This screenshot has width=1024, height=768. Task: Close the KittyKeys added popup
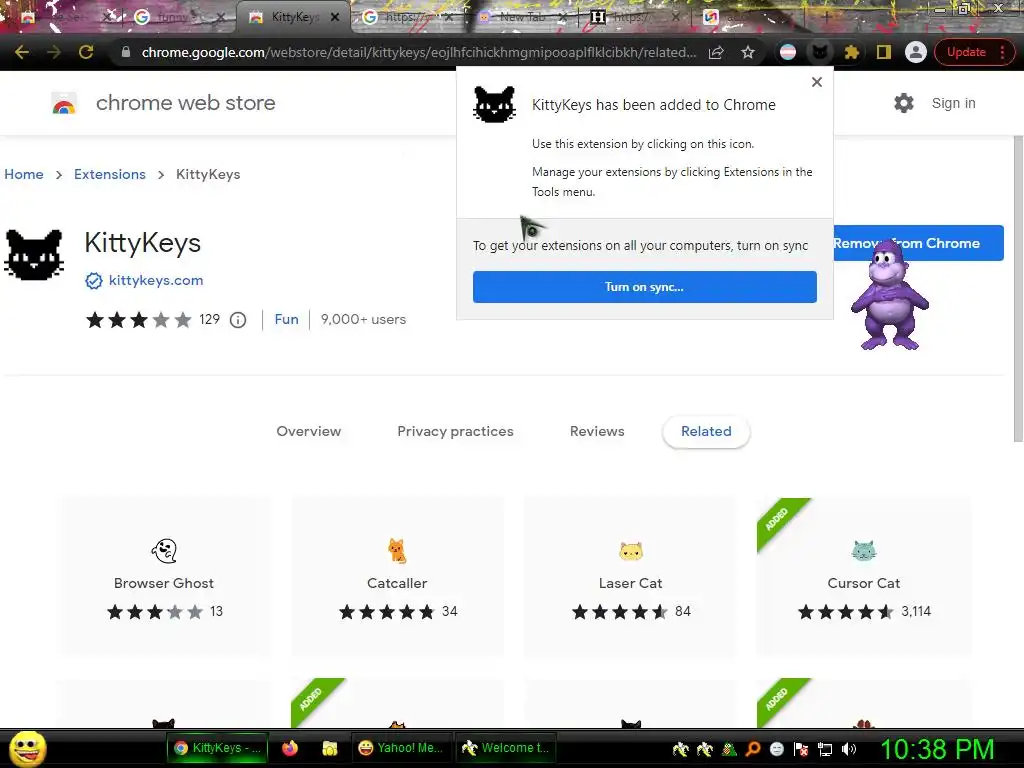(x=816, y=82)
